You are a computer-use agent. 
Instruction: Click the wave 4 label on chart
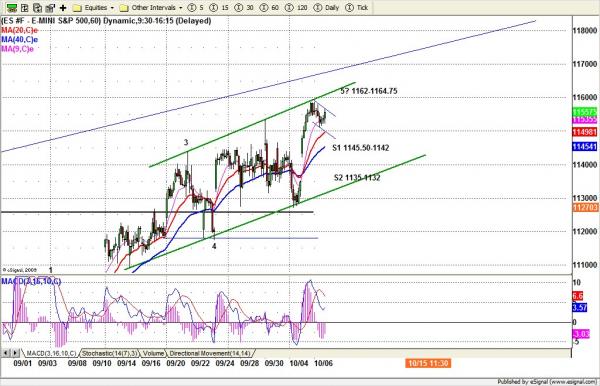click(x=214, y=246)
